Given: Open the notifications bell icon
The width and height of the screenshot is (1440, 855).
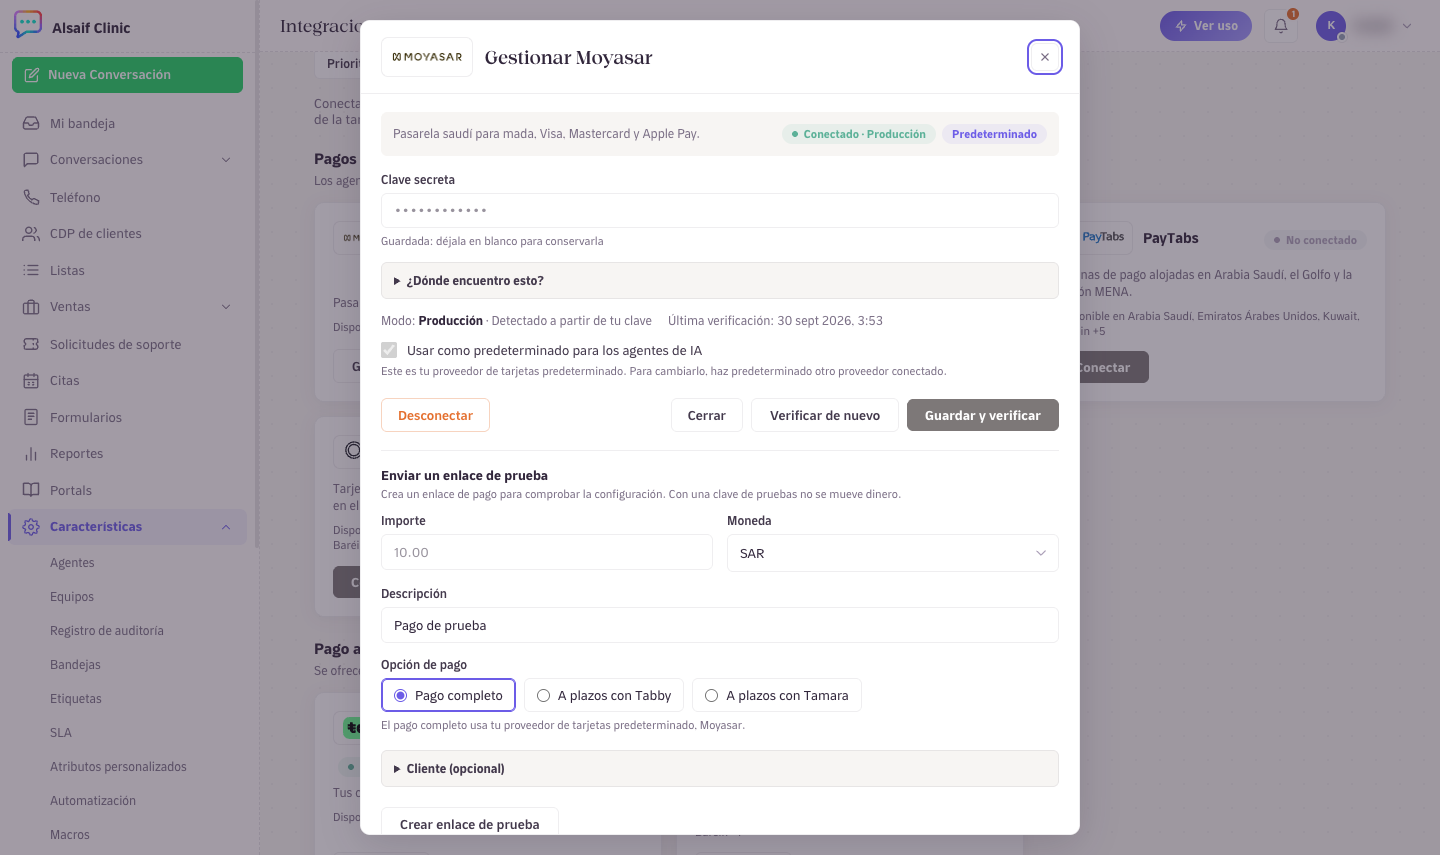Looking at the screenshot, I should [x=1281, y=26].
